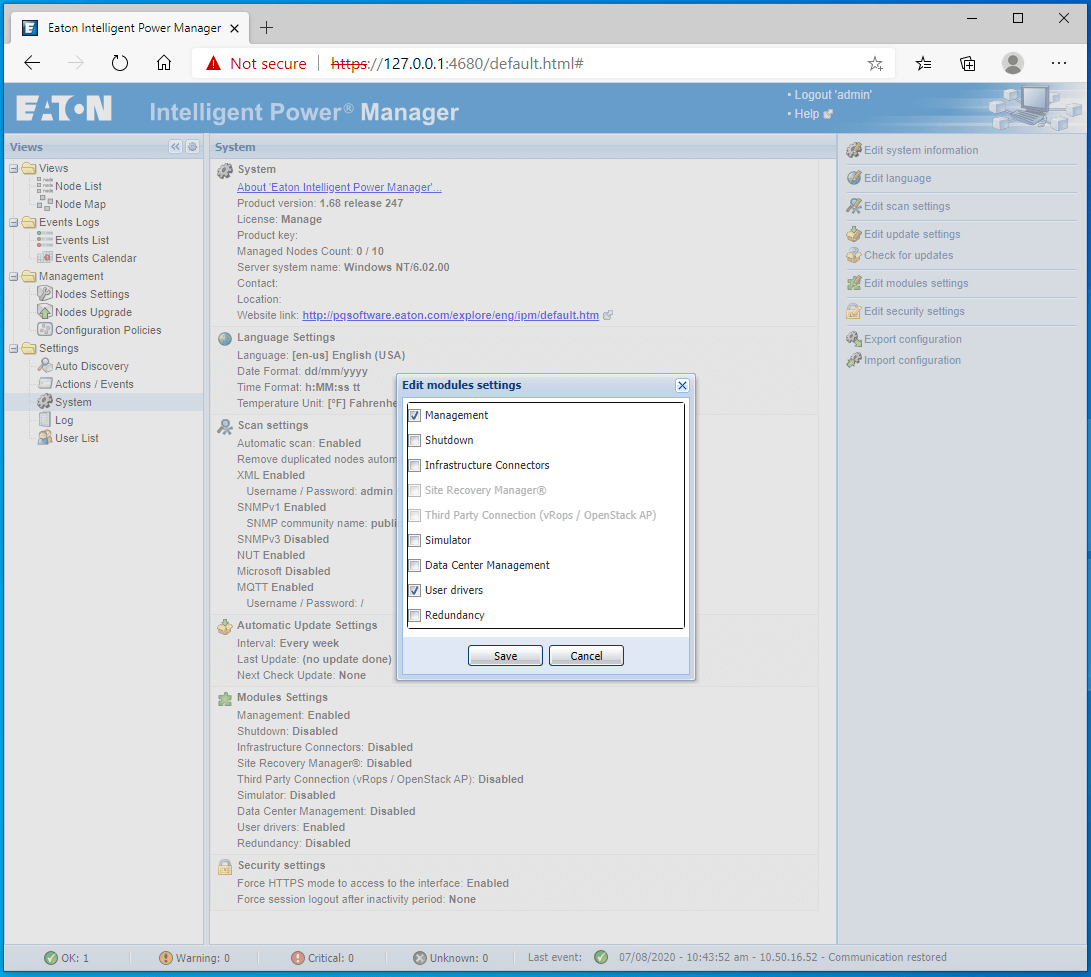Enable the Shutdown module checkbox

414,440
